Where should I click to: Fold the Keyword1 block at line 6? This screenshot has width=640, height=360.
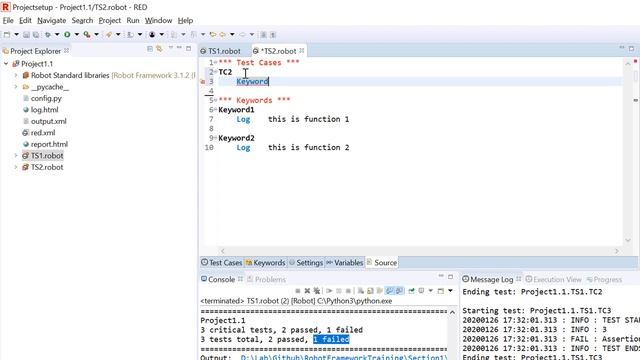click(x=216, y=110)
